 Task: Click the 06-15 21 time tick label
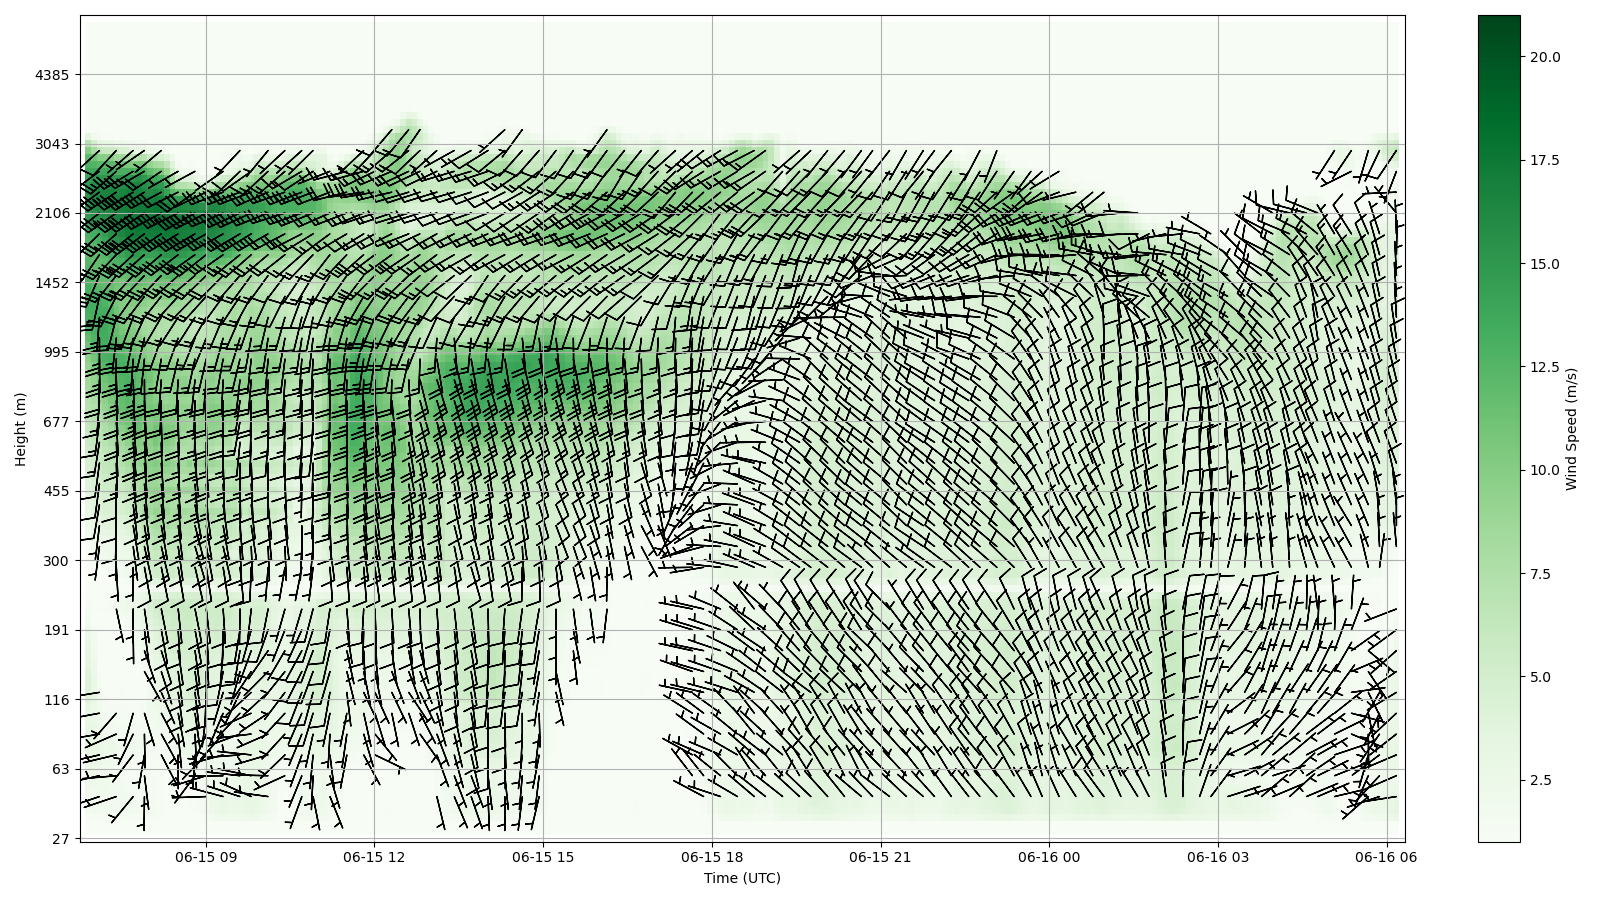tap(881, 857)
